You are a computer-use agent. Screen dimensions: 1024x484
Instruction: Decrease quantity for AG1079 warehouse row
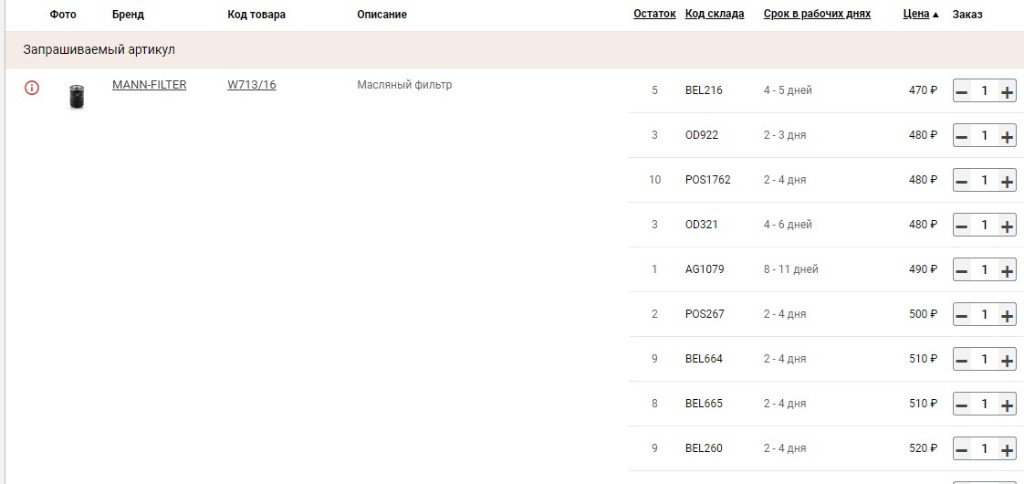click(x=961, y=270)
